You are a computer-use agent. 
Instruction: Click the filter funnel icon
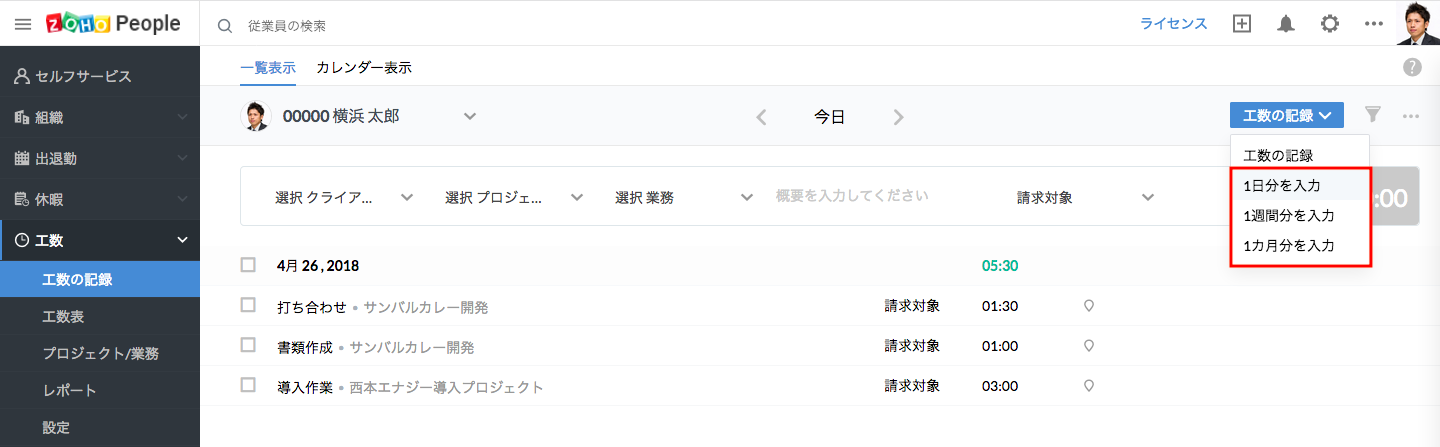1373,115
